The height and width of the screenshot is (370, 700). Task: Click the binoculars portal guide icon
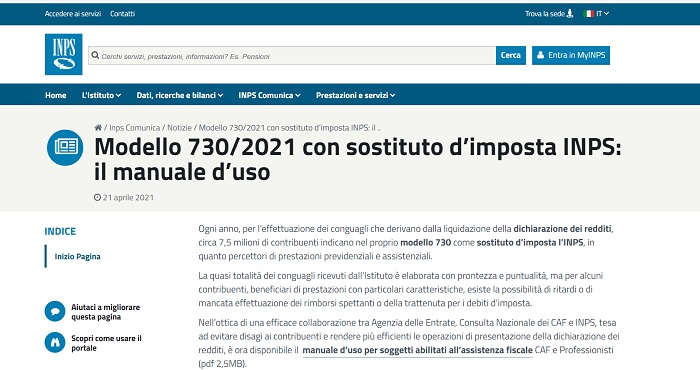tap(55, 342)
